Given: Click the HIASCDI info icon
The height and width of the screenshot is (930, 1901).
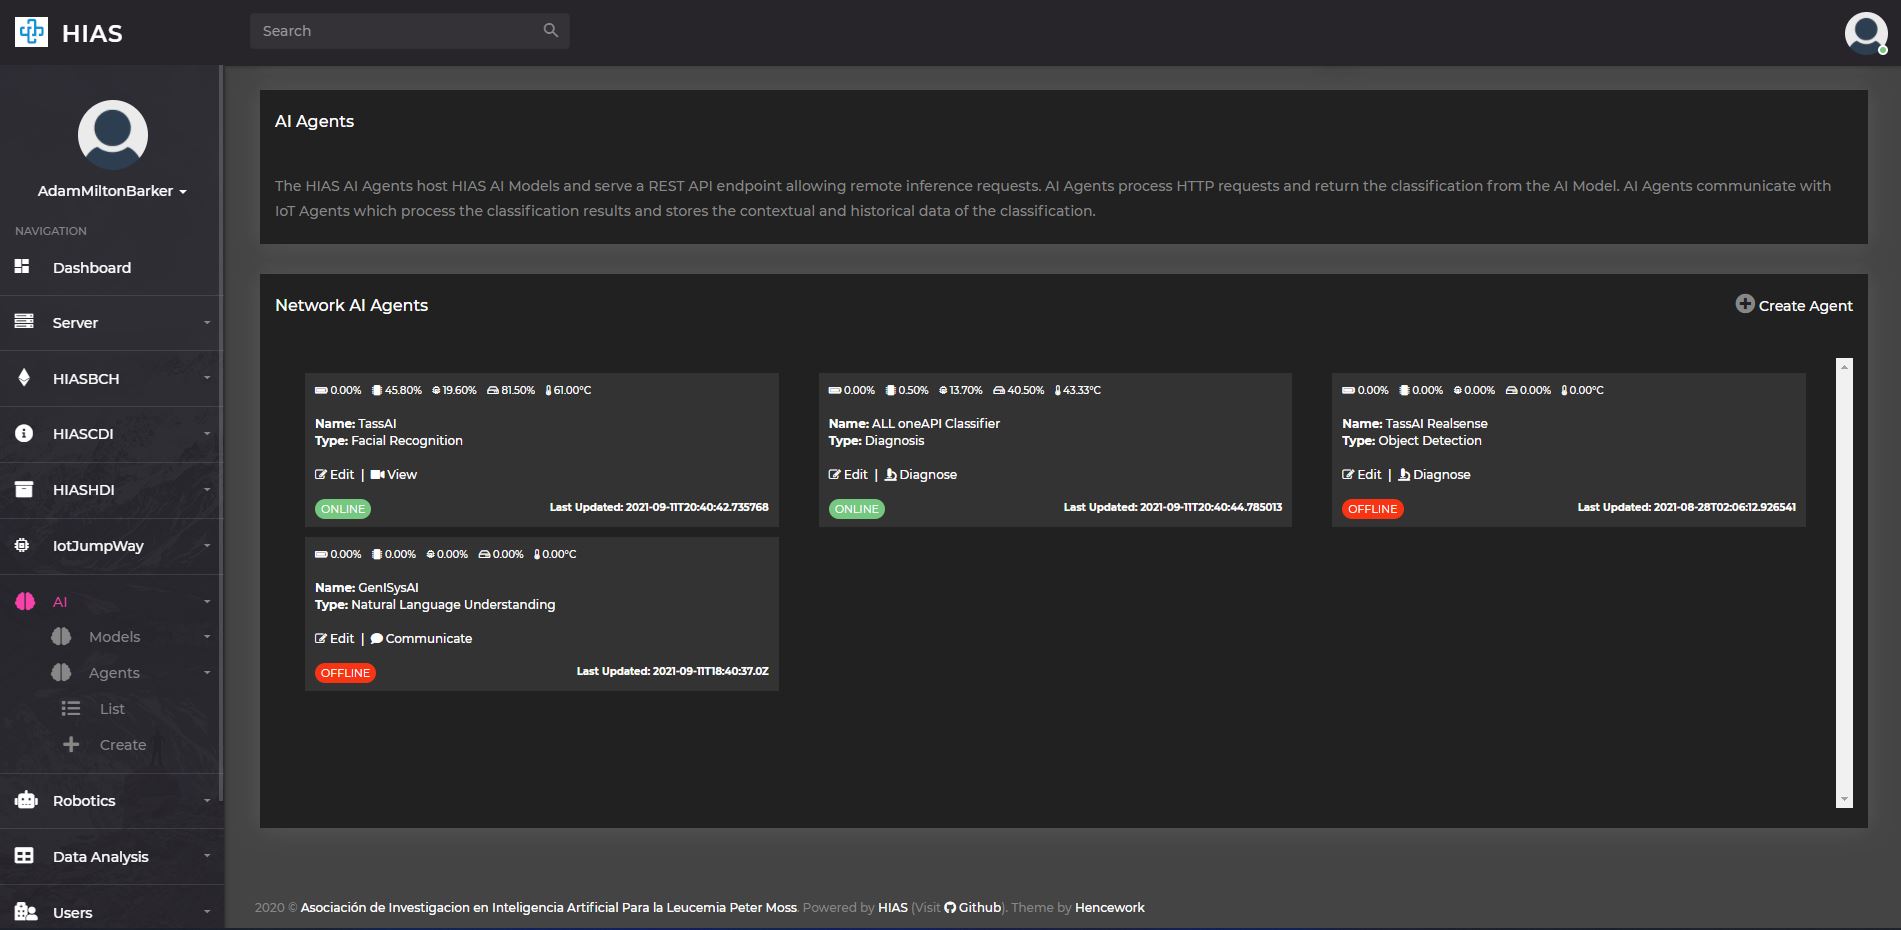Looking at the screenshot, I should (24, 433).
